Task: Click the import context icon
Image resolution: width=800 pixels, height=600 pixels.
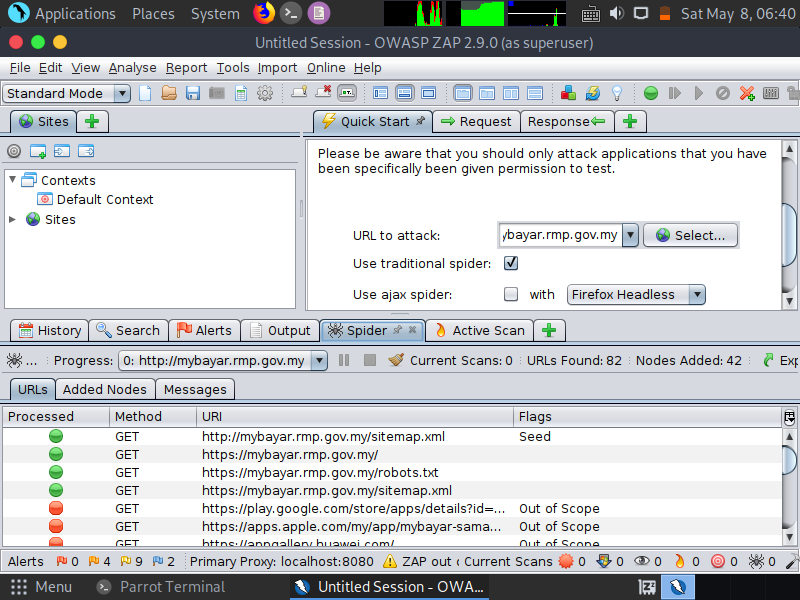Action: (62, 151)
